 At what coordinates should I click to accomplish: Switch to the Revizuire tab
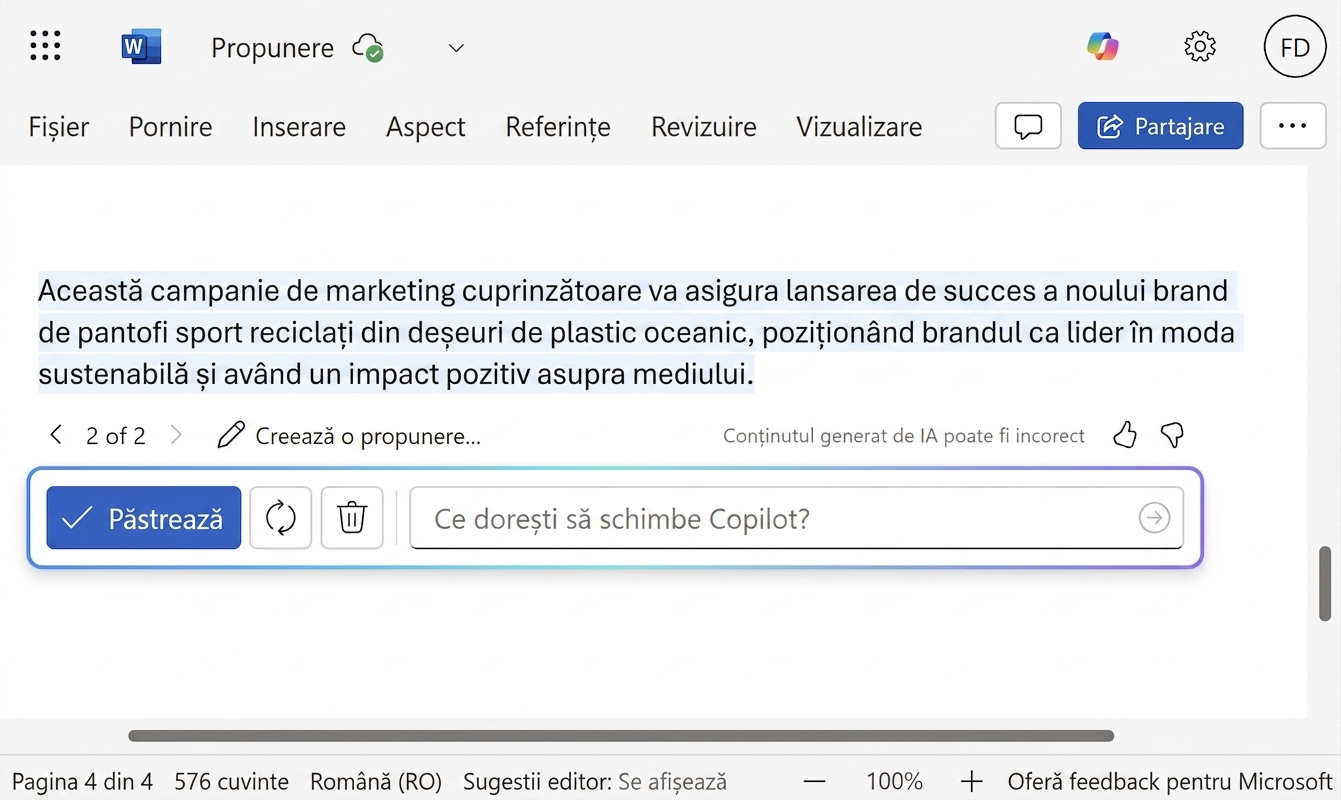click(x=704, y=127)
